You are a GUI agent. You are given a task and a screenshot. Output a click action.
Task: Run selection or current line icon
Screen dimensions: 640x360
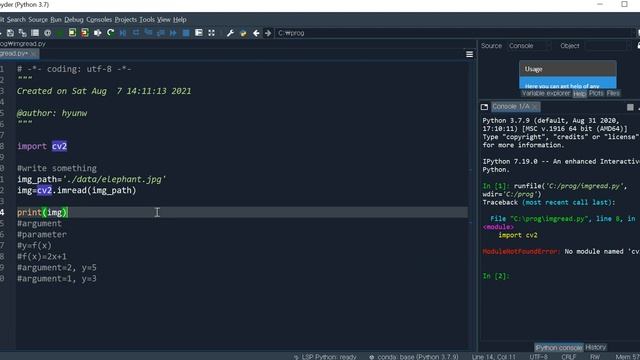point(98,33)
